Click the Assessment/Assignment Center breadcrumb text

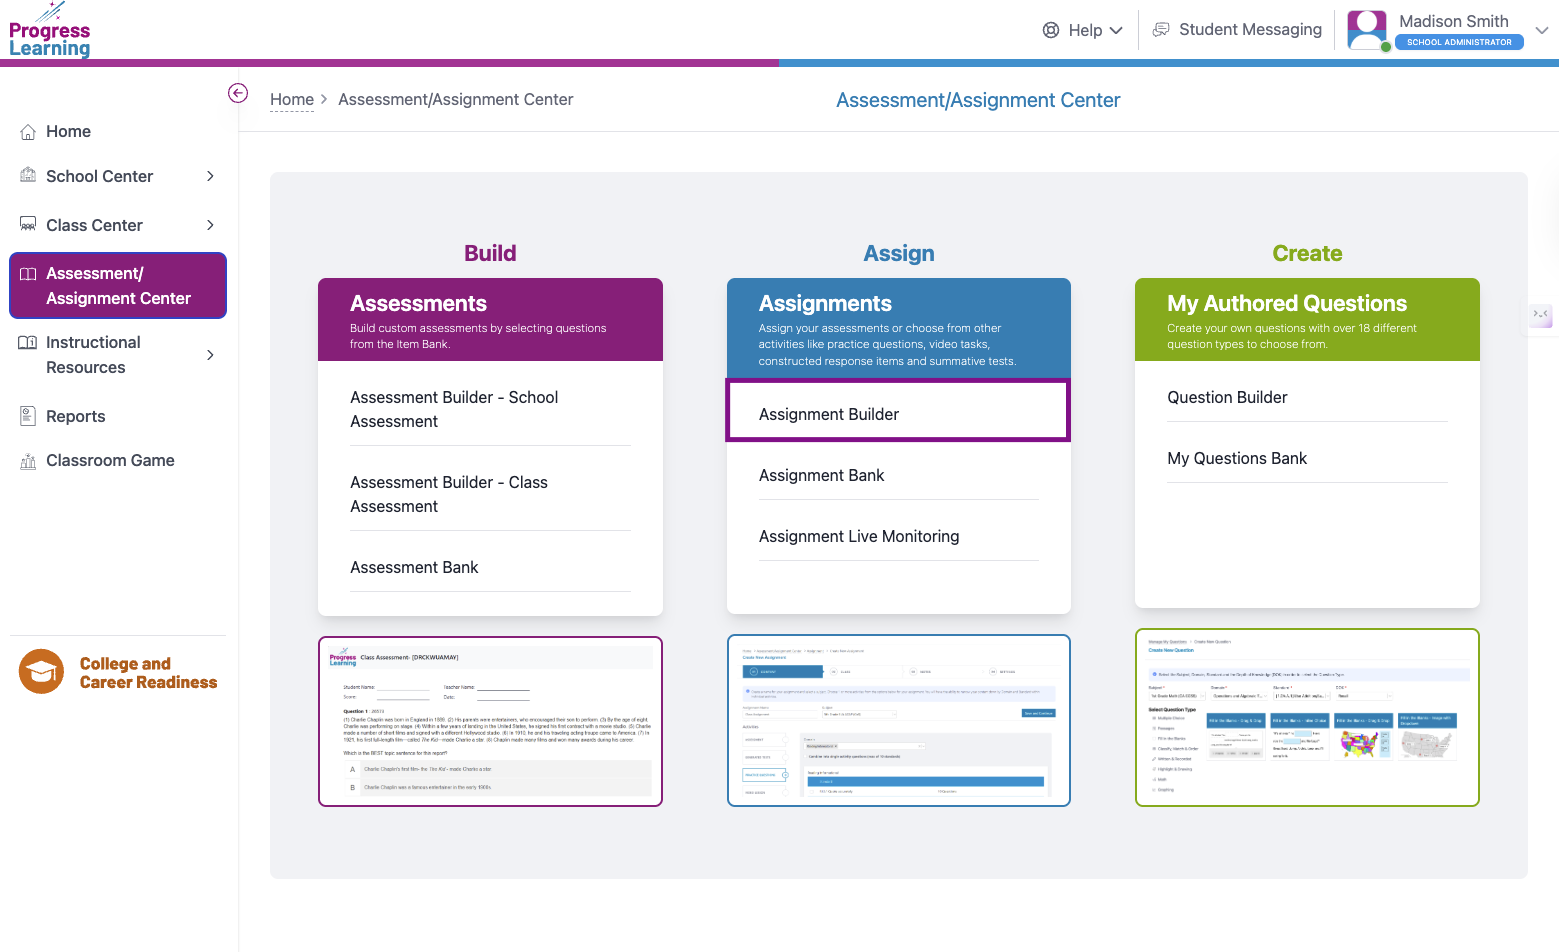pos(455,99)
